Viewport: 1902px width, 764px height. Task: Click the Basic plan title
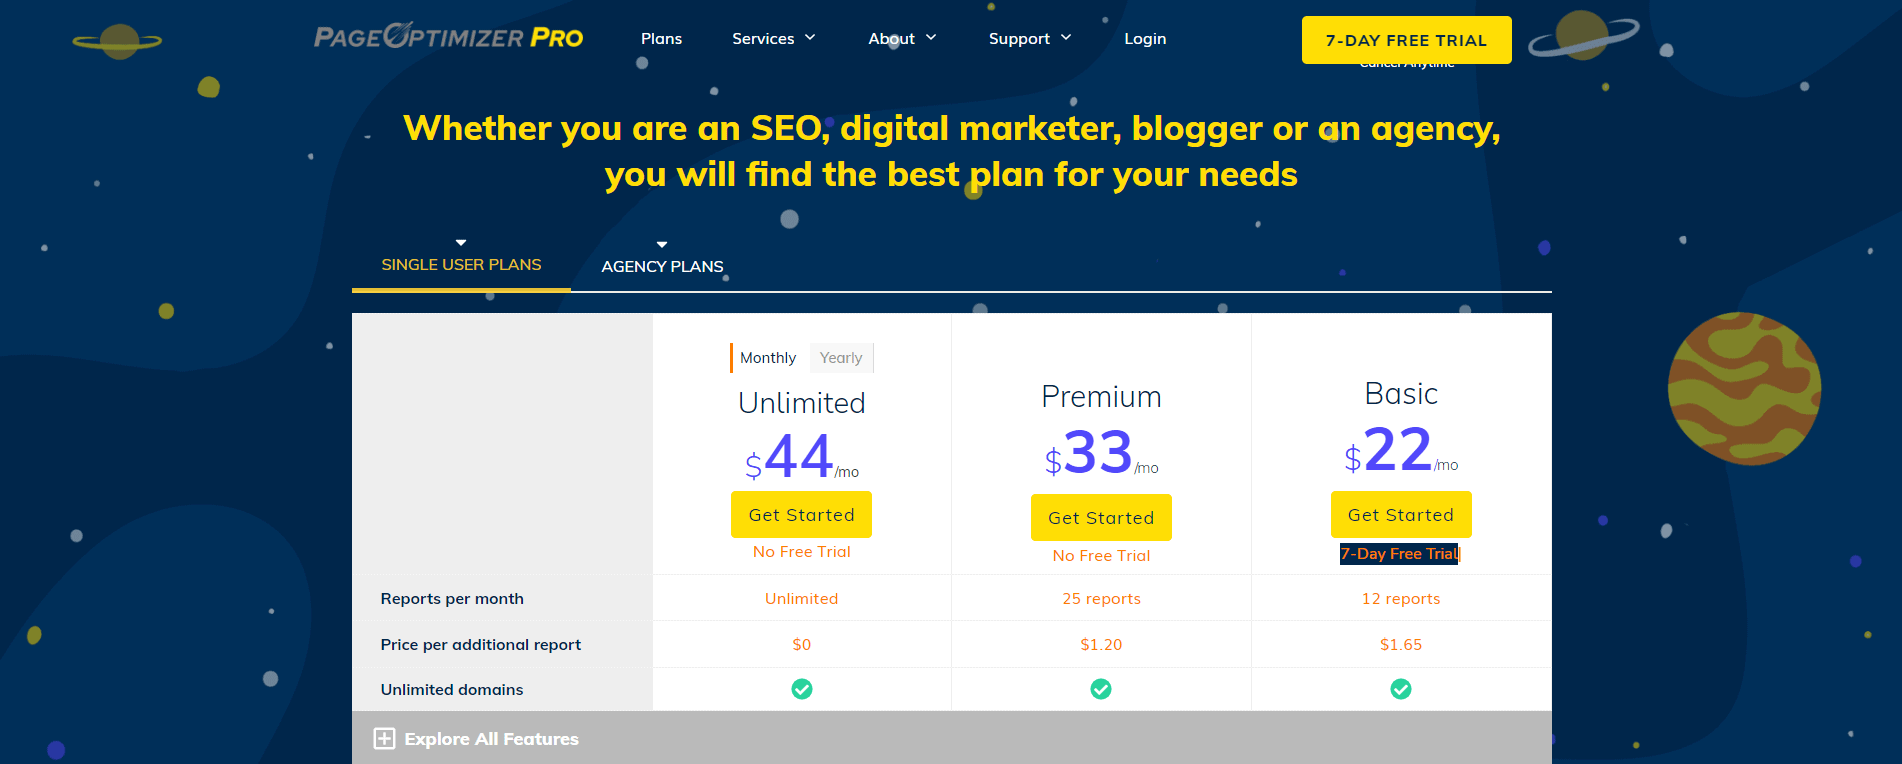click(x=1401, y=393)
